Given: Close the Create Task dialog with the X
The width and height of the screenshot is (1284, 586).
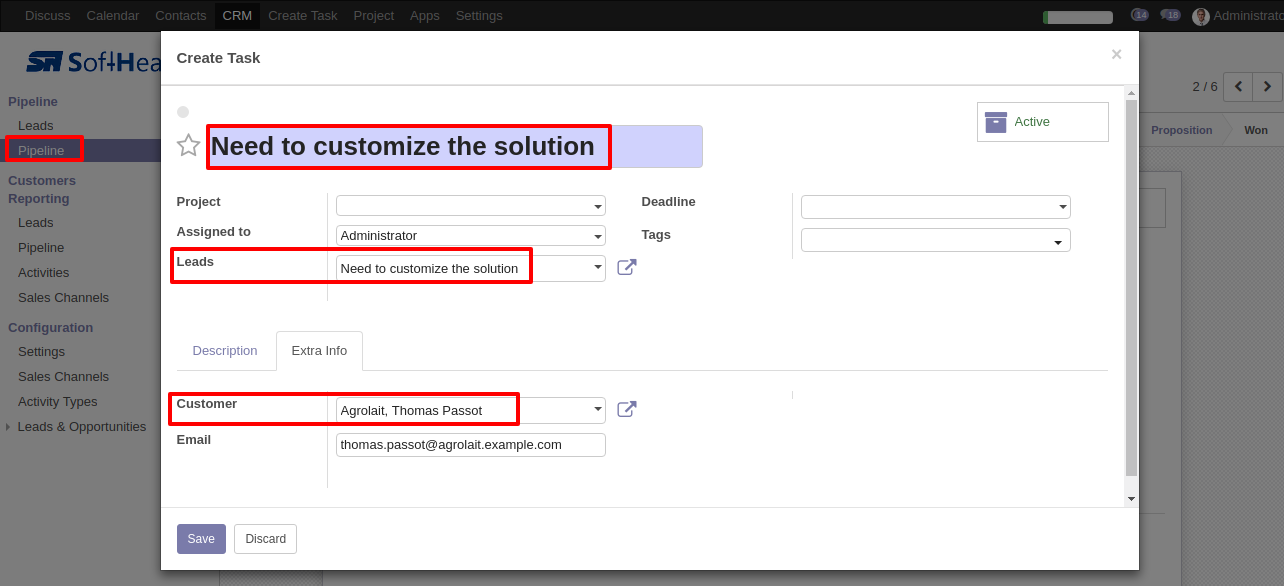Looking at the screenshot, I should [x=1116, y=55].
